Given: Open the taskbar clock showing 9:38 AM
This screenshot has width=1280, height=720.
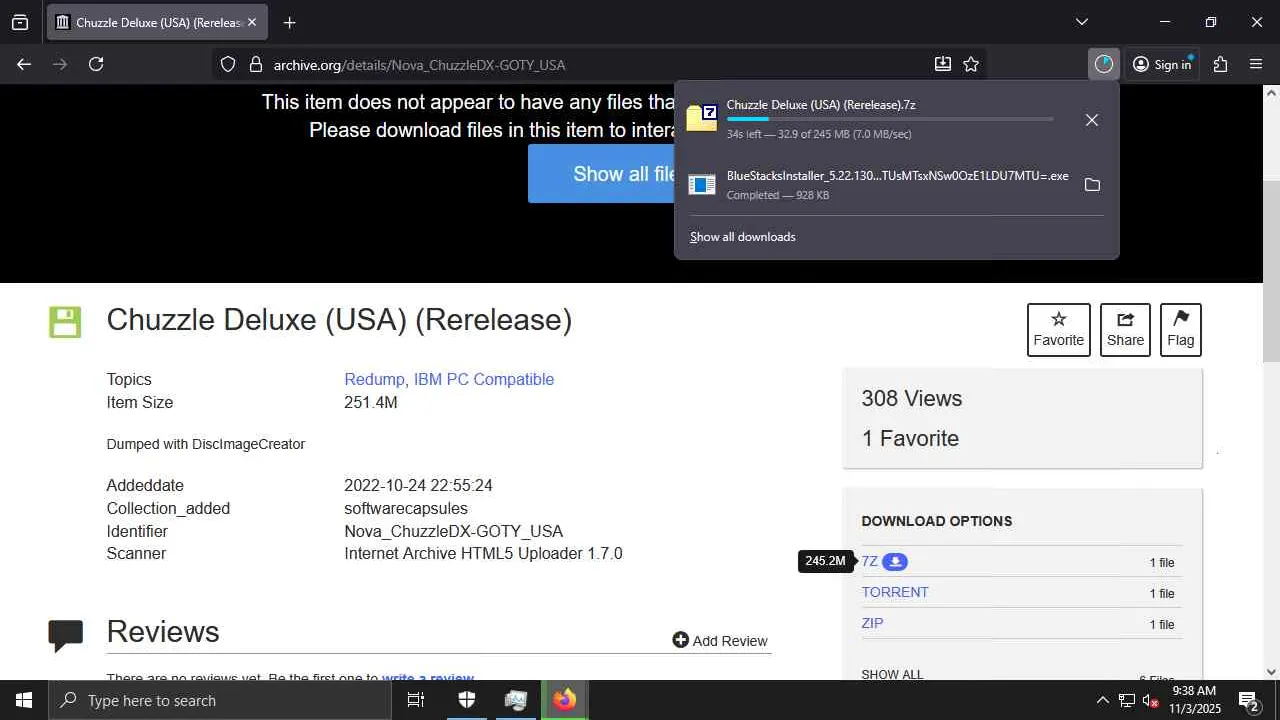Looking at the screenshot, I should click(x=1194, y=700).
